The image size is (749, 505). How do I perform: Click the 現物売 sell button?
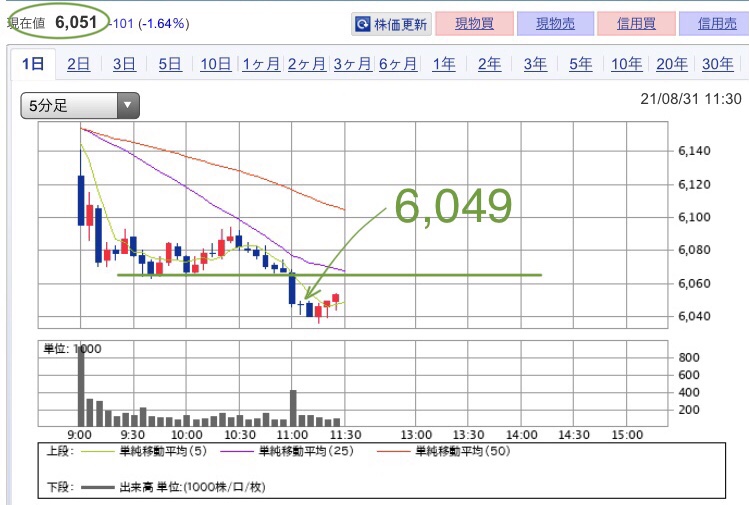pyautogui.click(x=556, y=24)
